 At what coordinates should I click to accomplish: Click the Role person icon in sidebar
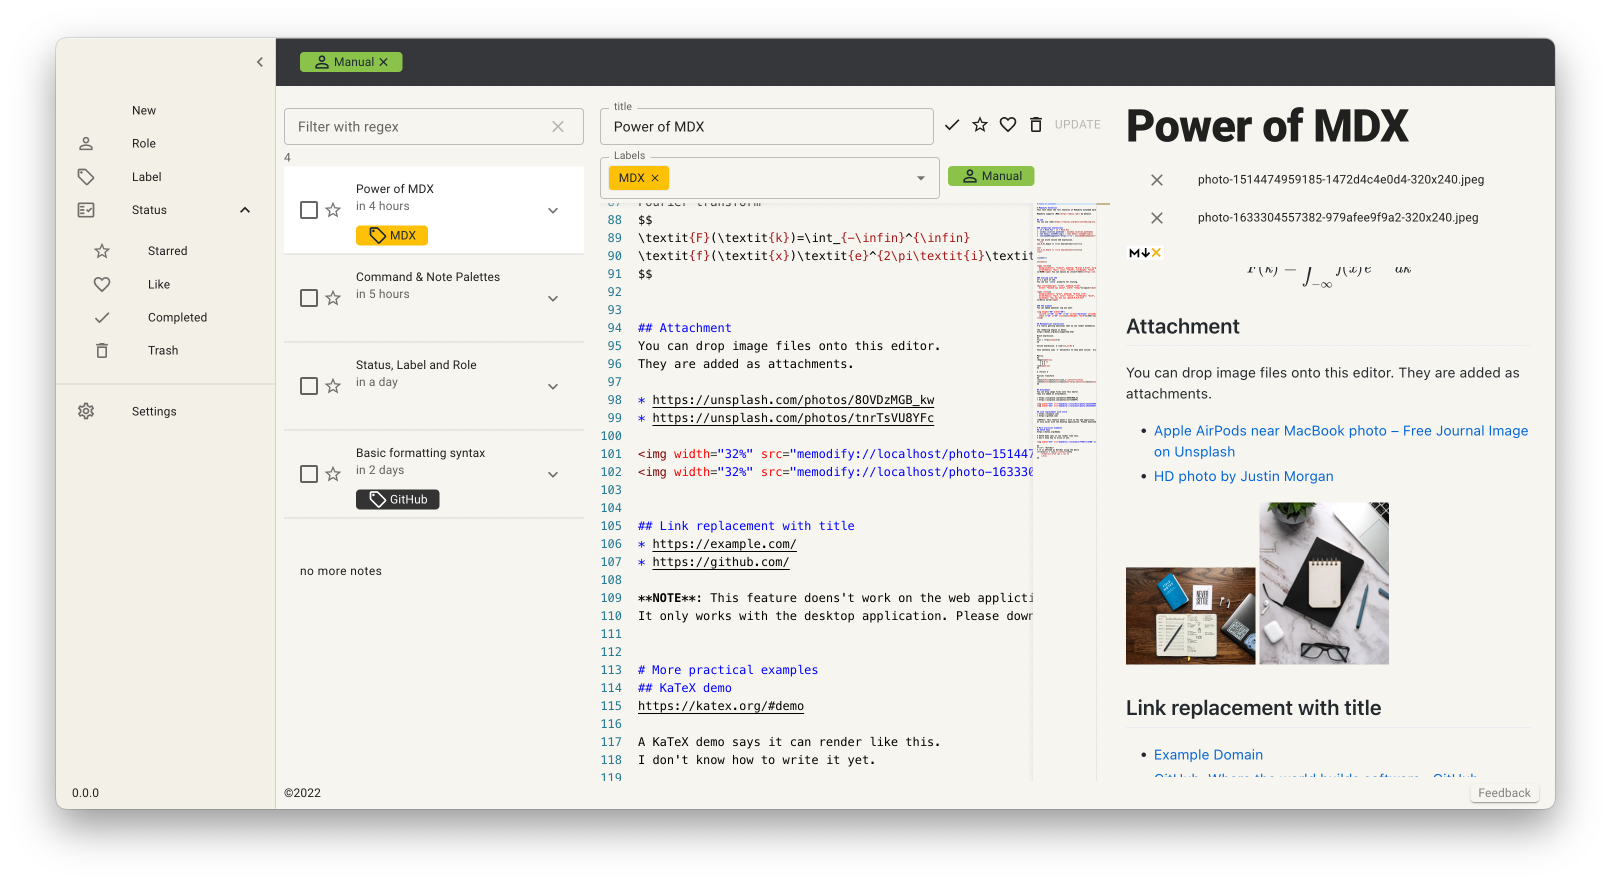[86, 144]
